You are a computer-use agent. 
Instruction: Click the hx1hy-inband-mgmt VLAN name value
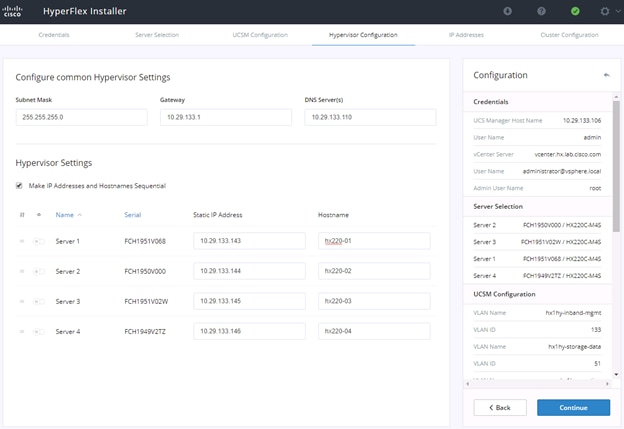click(x=573, y=313)
